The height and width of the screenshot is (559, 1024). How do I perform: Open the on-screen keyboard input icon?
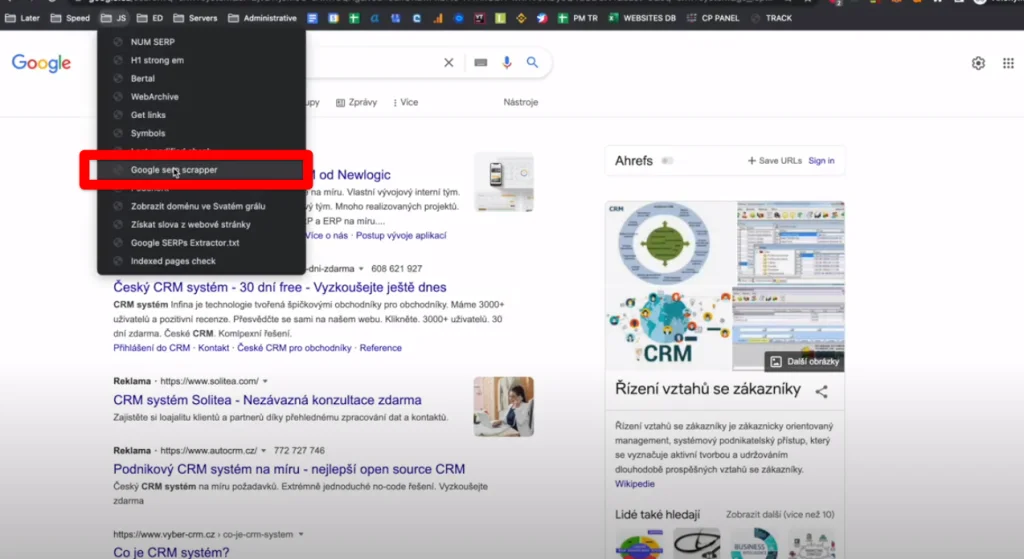click(481, 63)
